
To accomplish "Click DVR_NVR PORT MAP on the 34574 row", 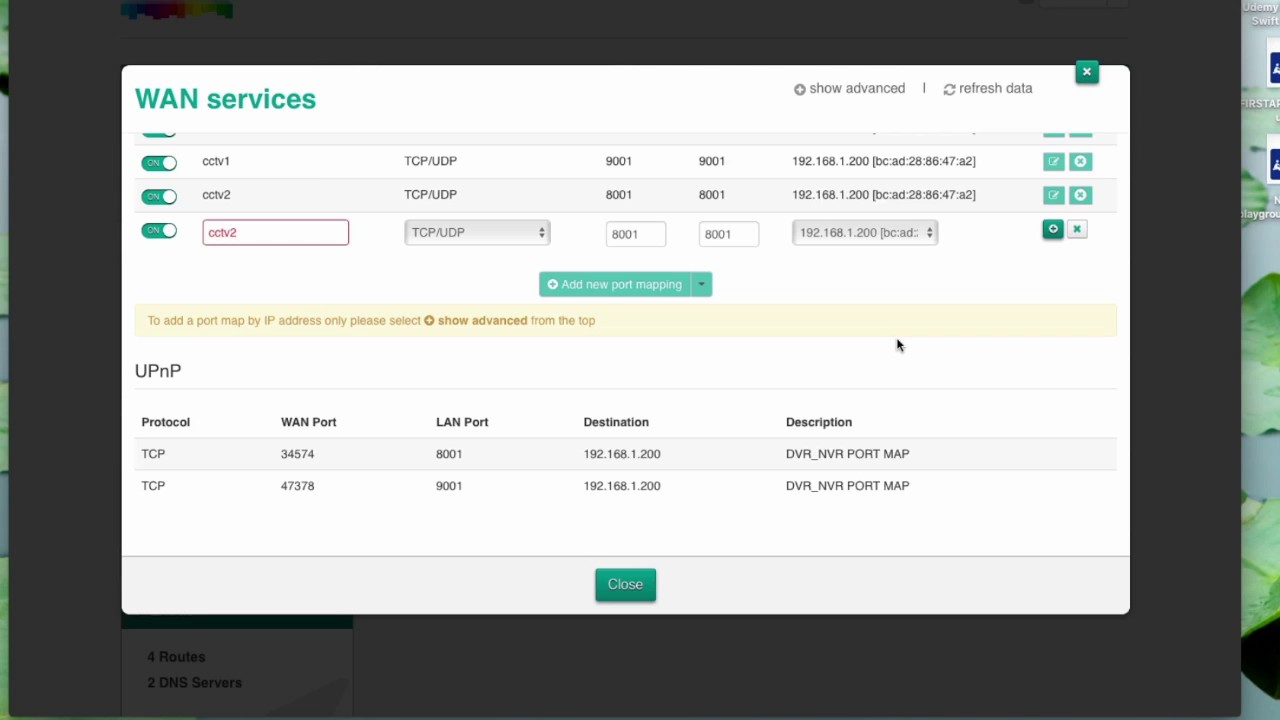I will 847,454.
